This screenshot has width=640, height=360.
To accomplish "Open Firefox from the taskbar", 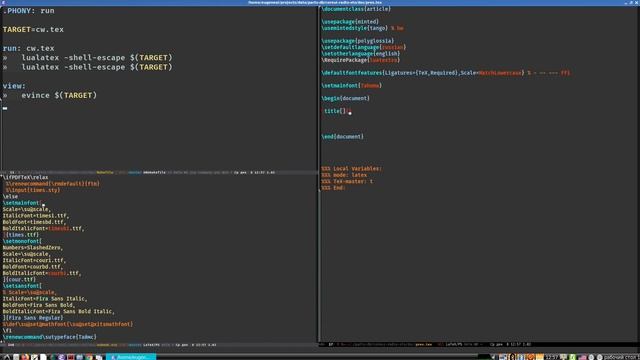I will (x=25, y=357).
